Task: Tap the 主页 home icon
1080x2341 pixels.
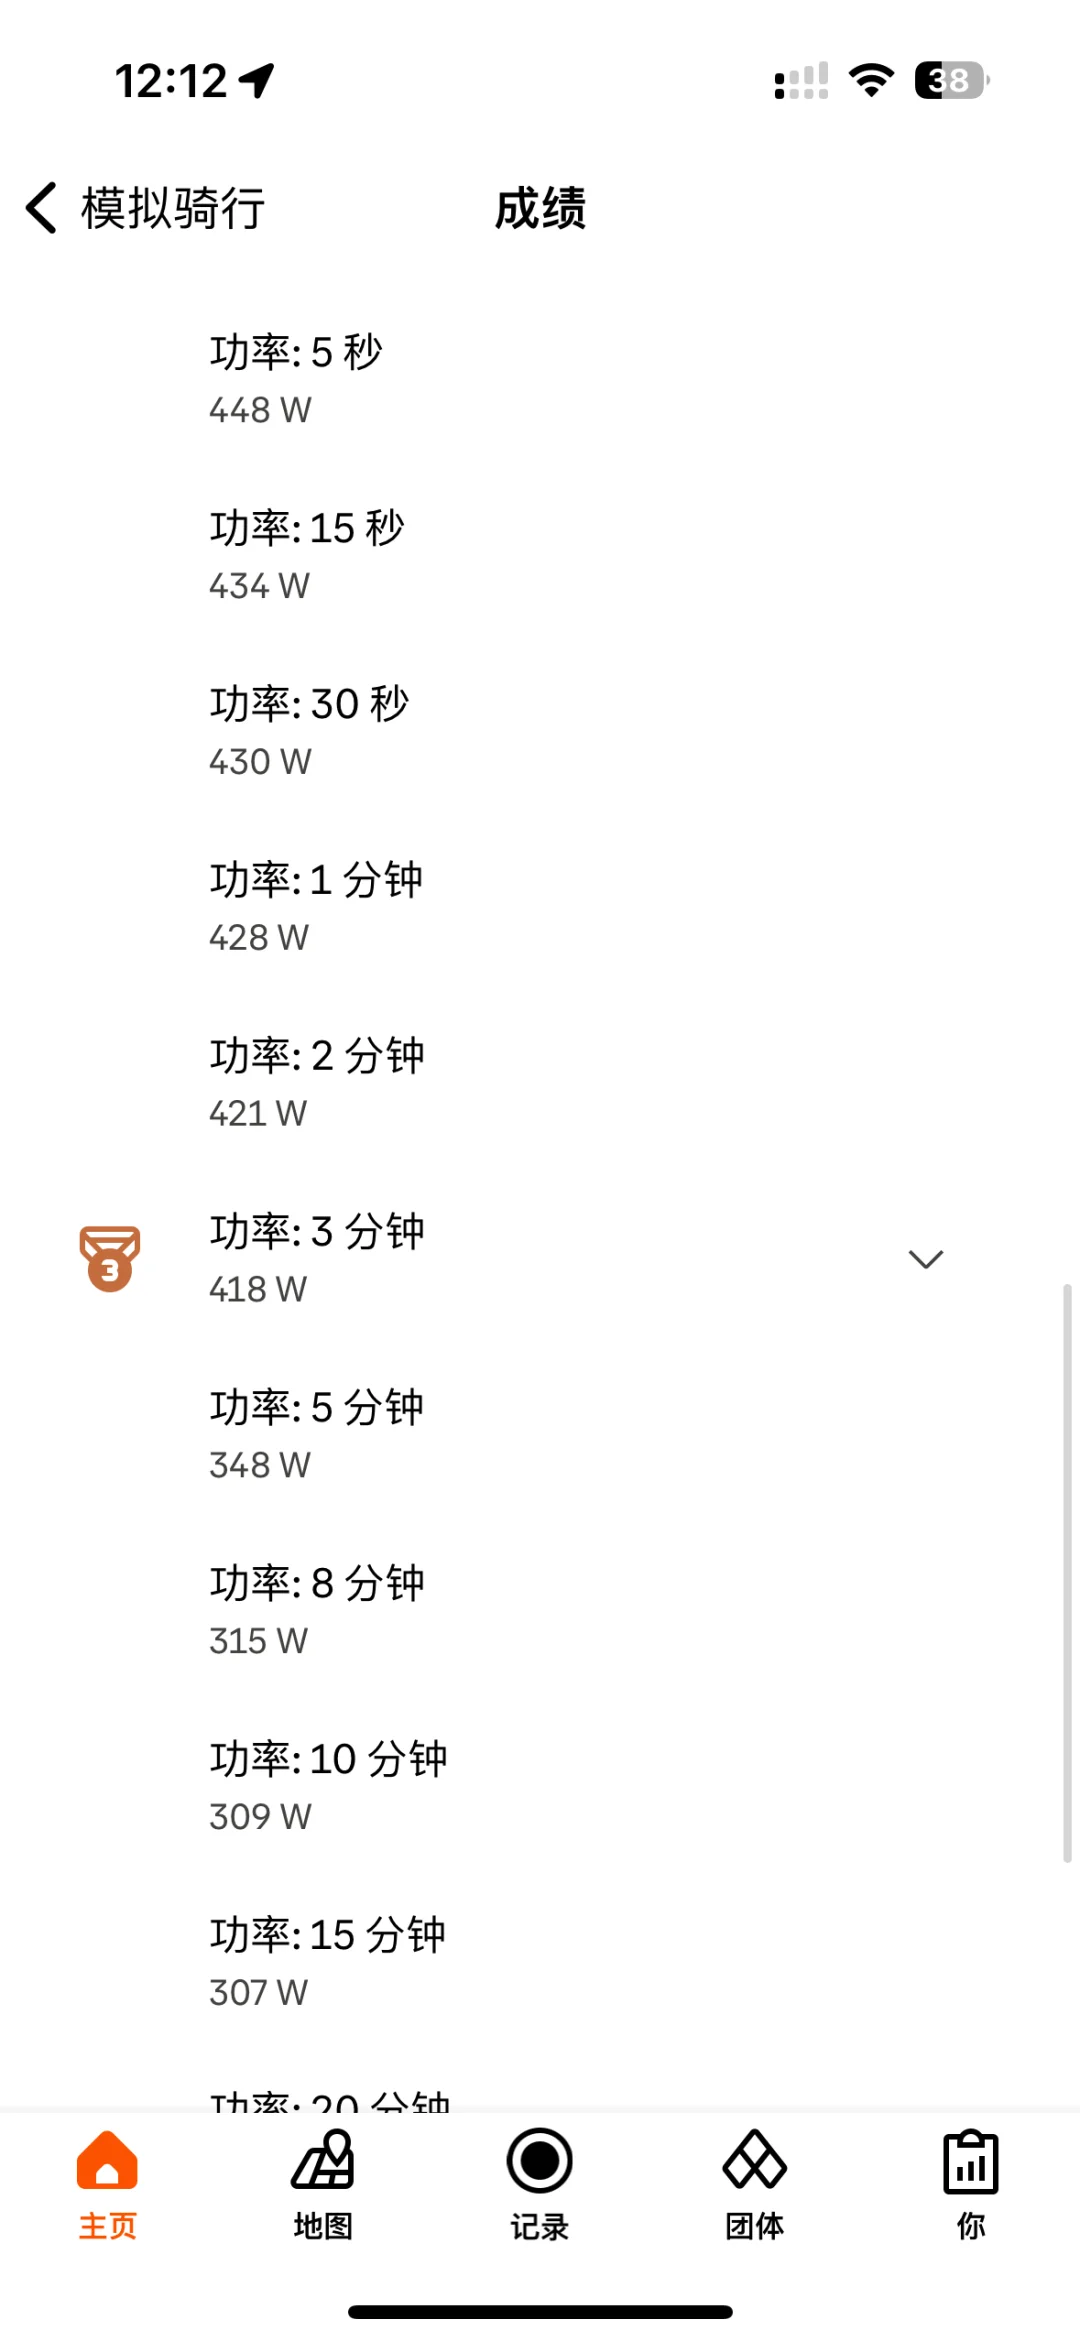Action: tap(107, 2160)
